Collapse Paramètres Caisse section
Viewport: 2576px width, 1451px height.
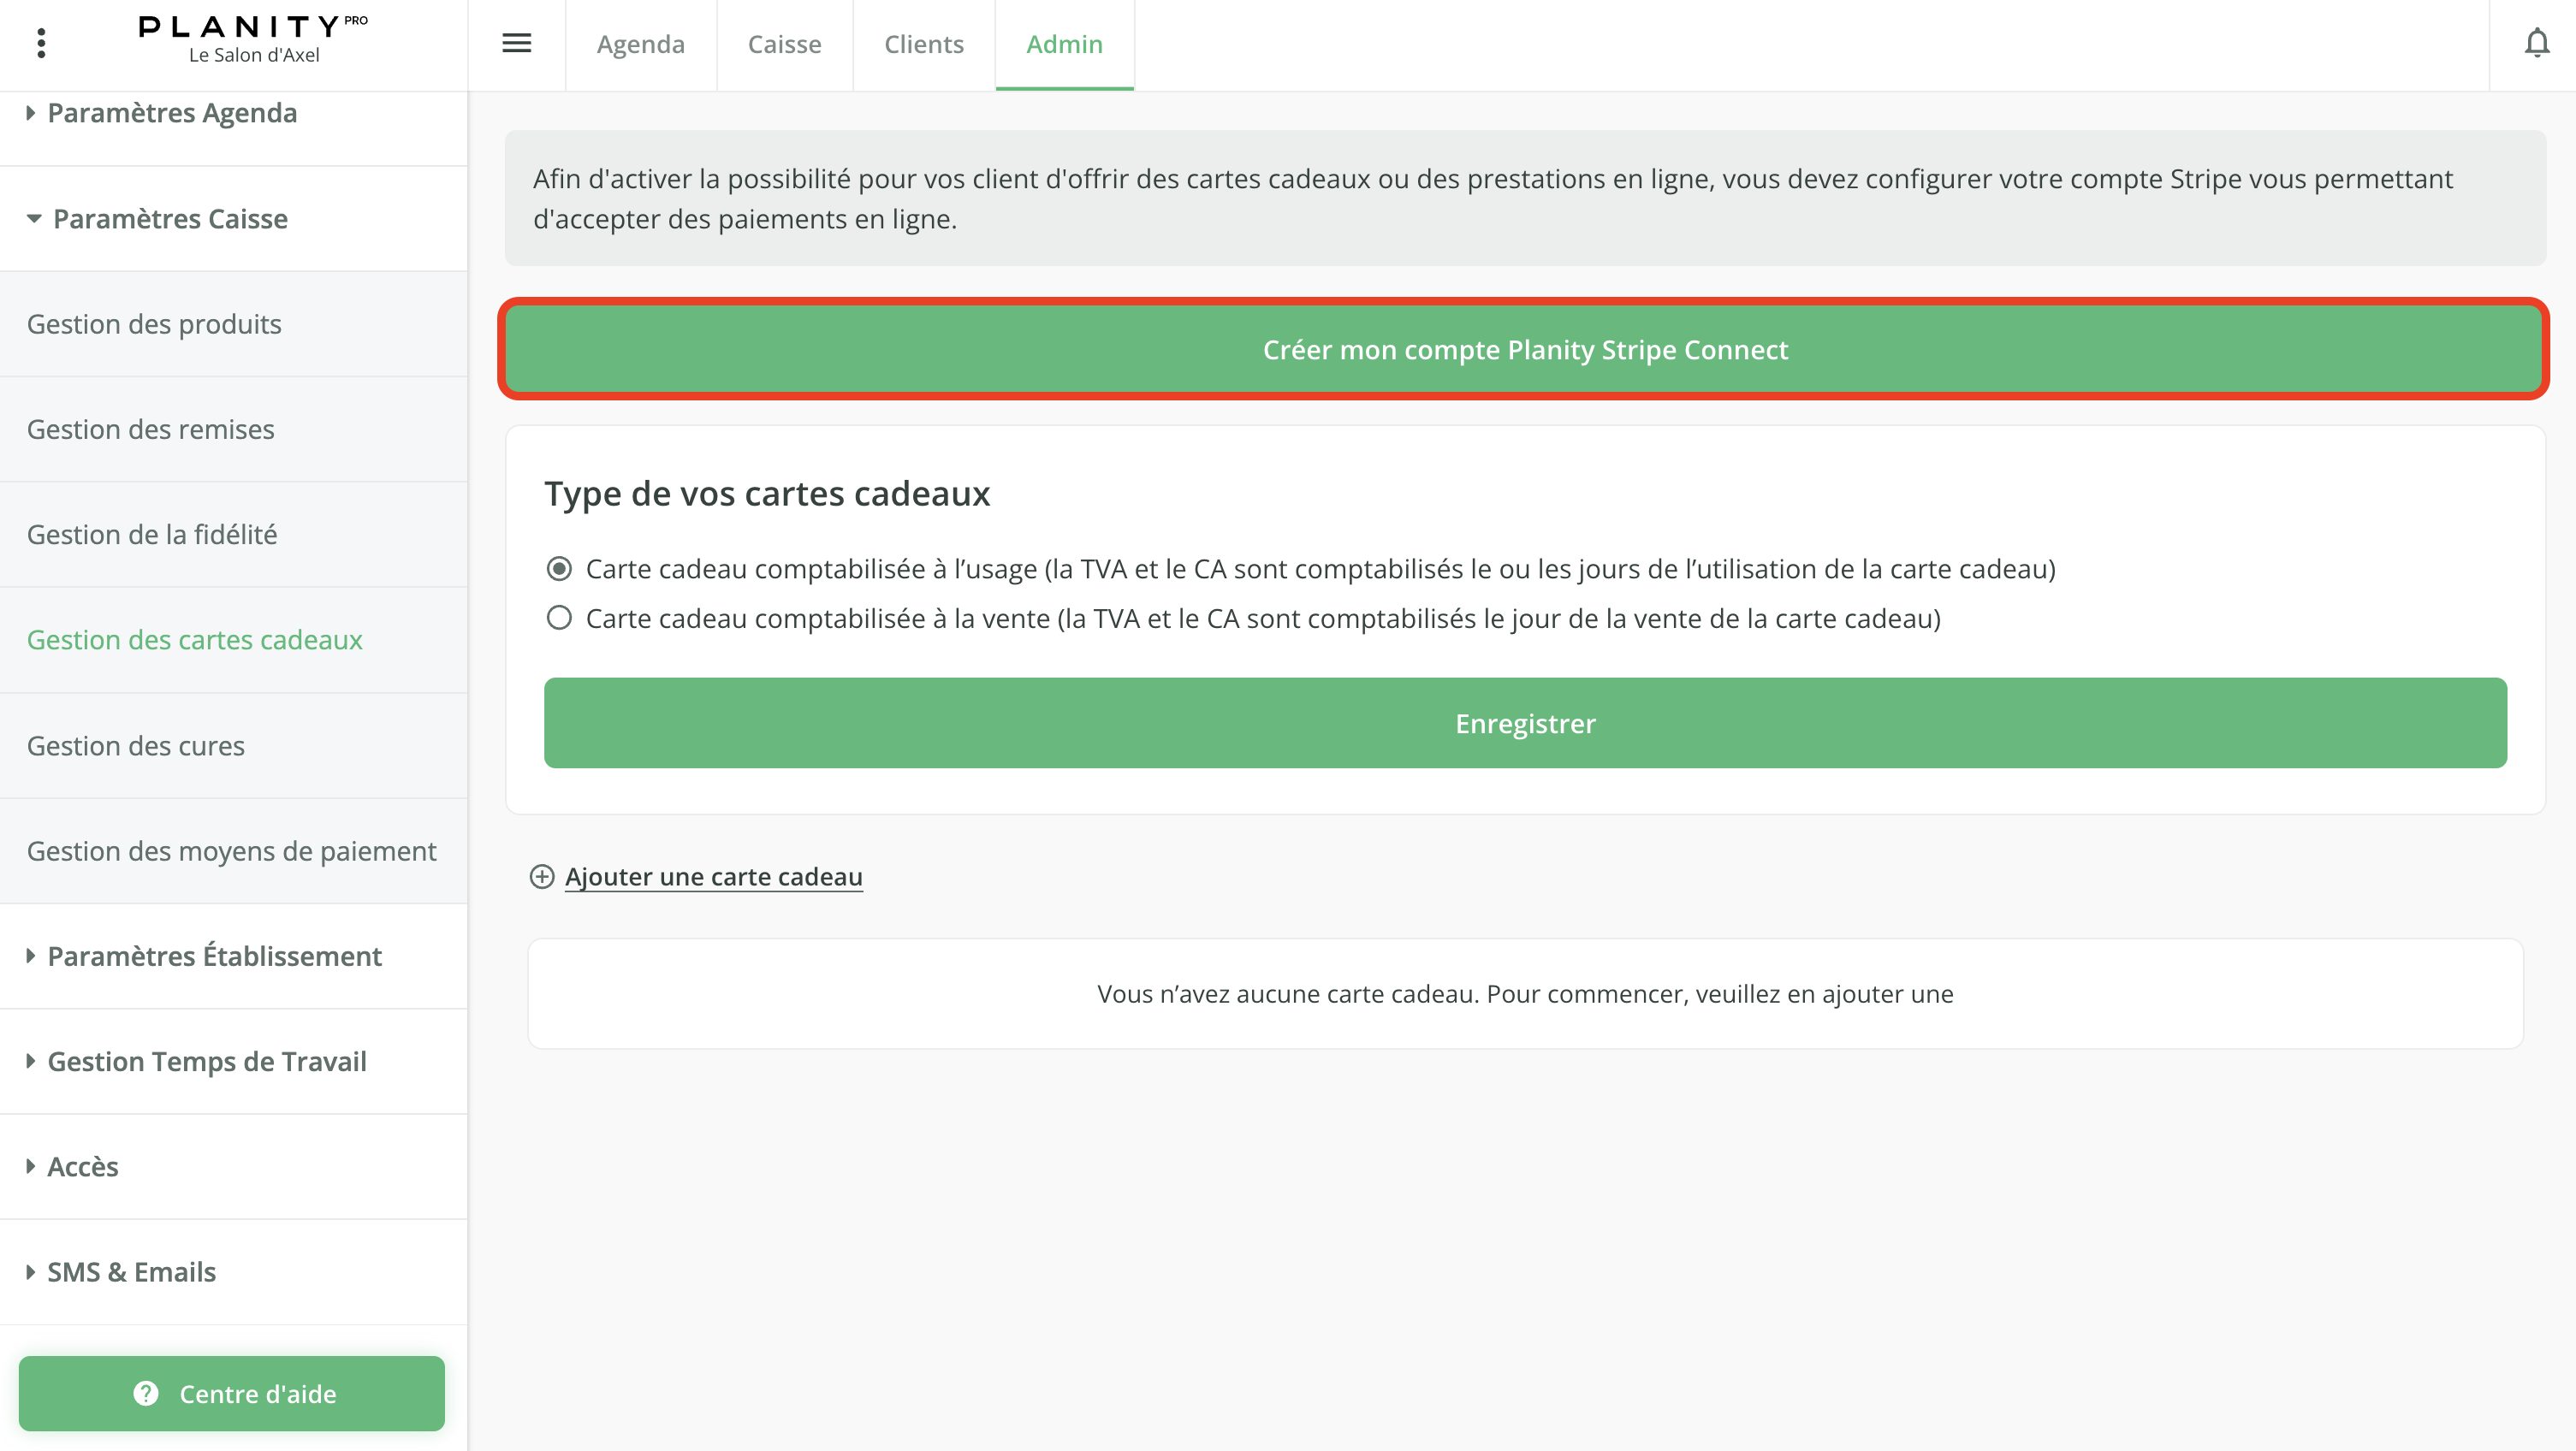coord(170,219)
